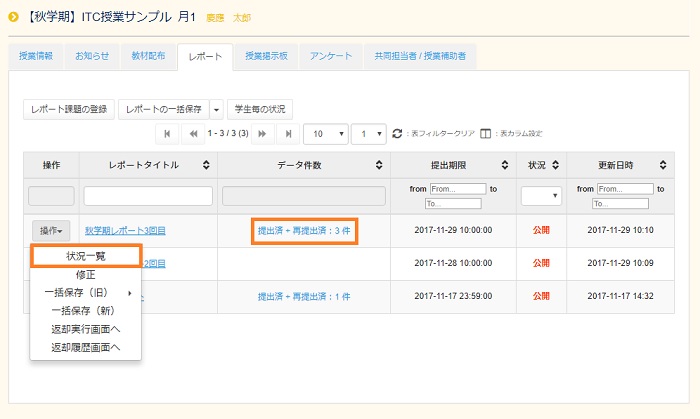The height and width of the screenshot is (419, 700).
Task: Jump to the last table page icon
Action: click(x=289, y=133)
